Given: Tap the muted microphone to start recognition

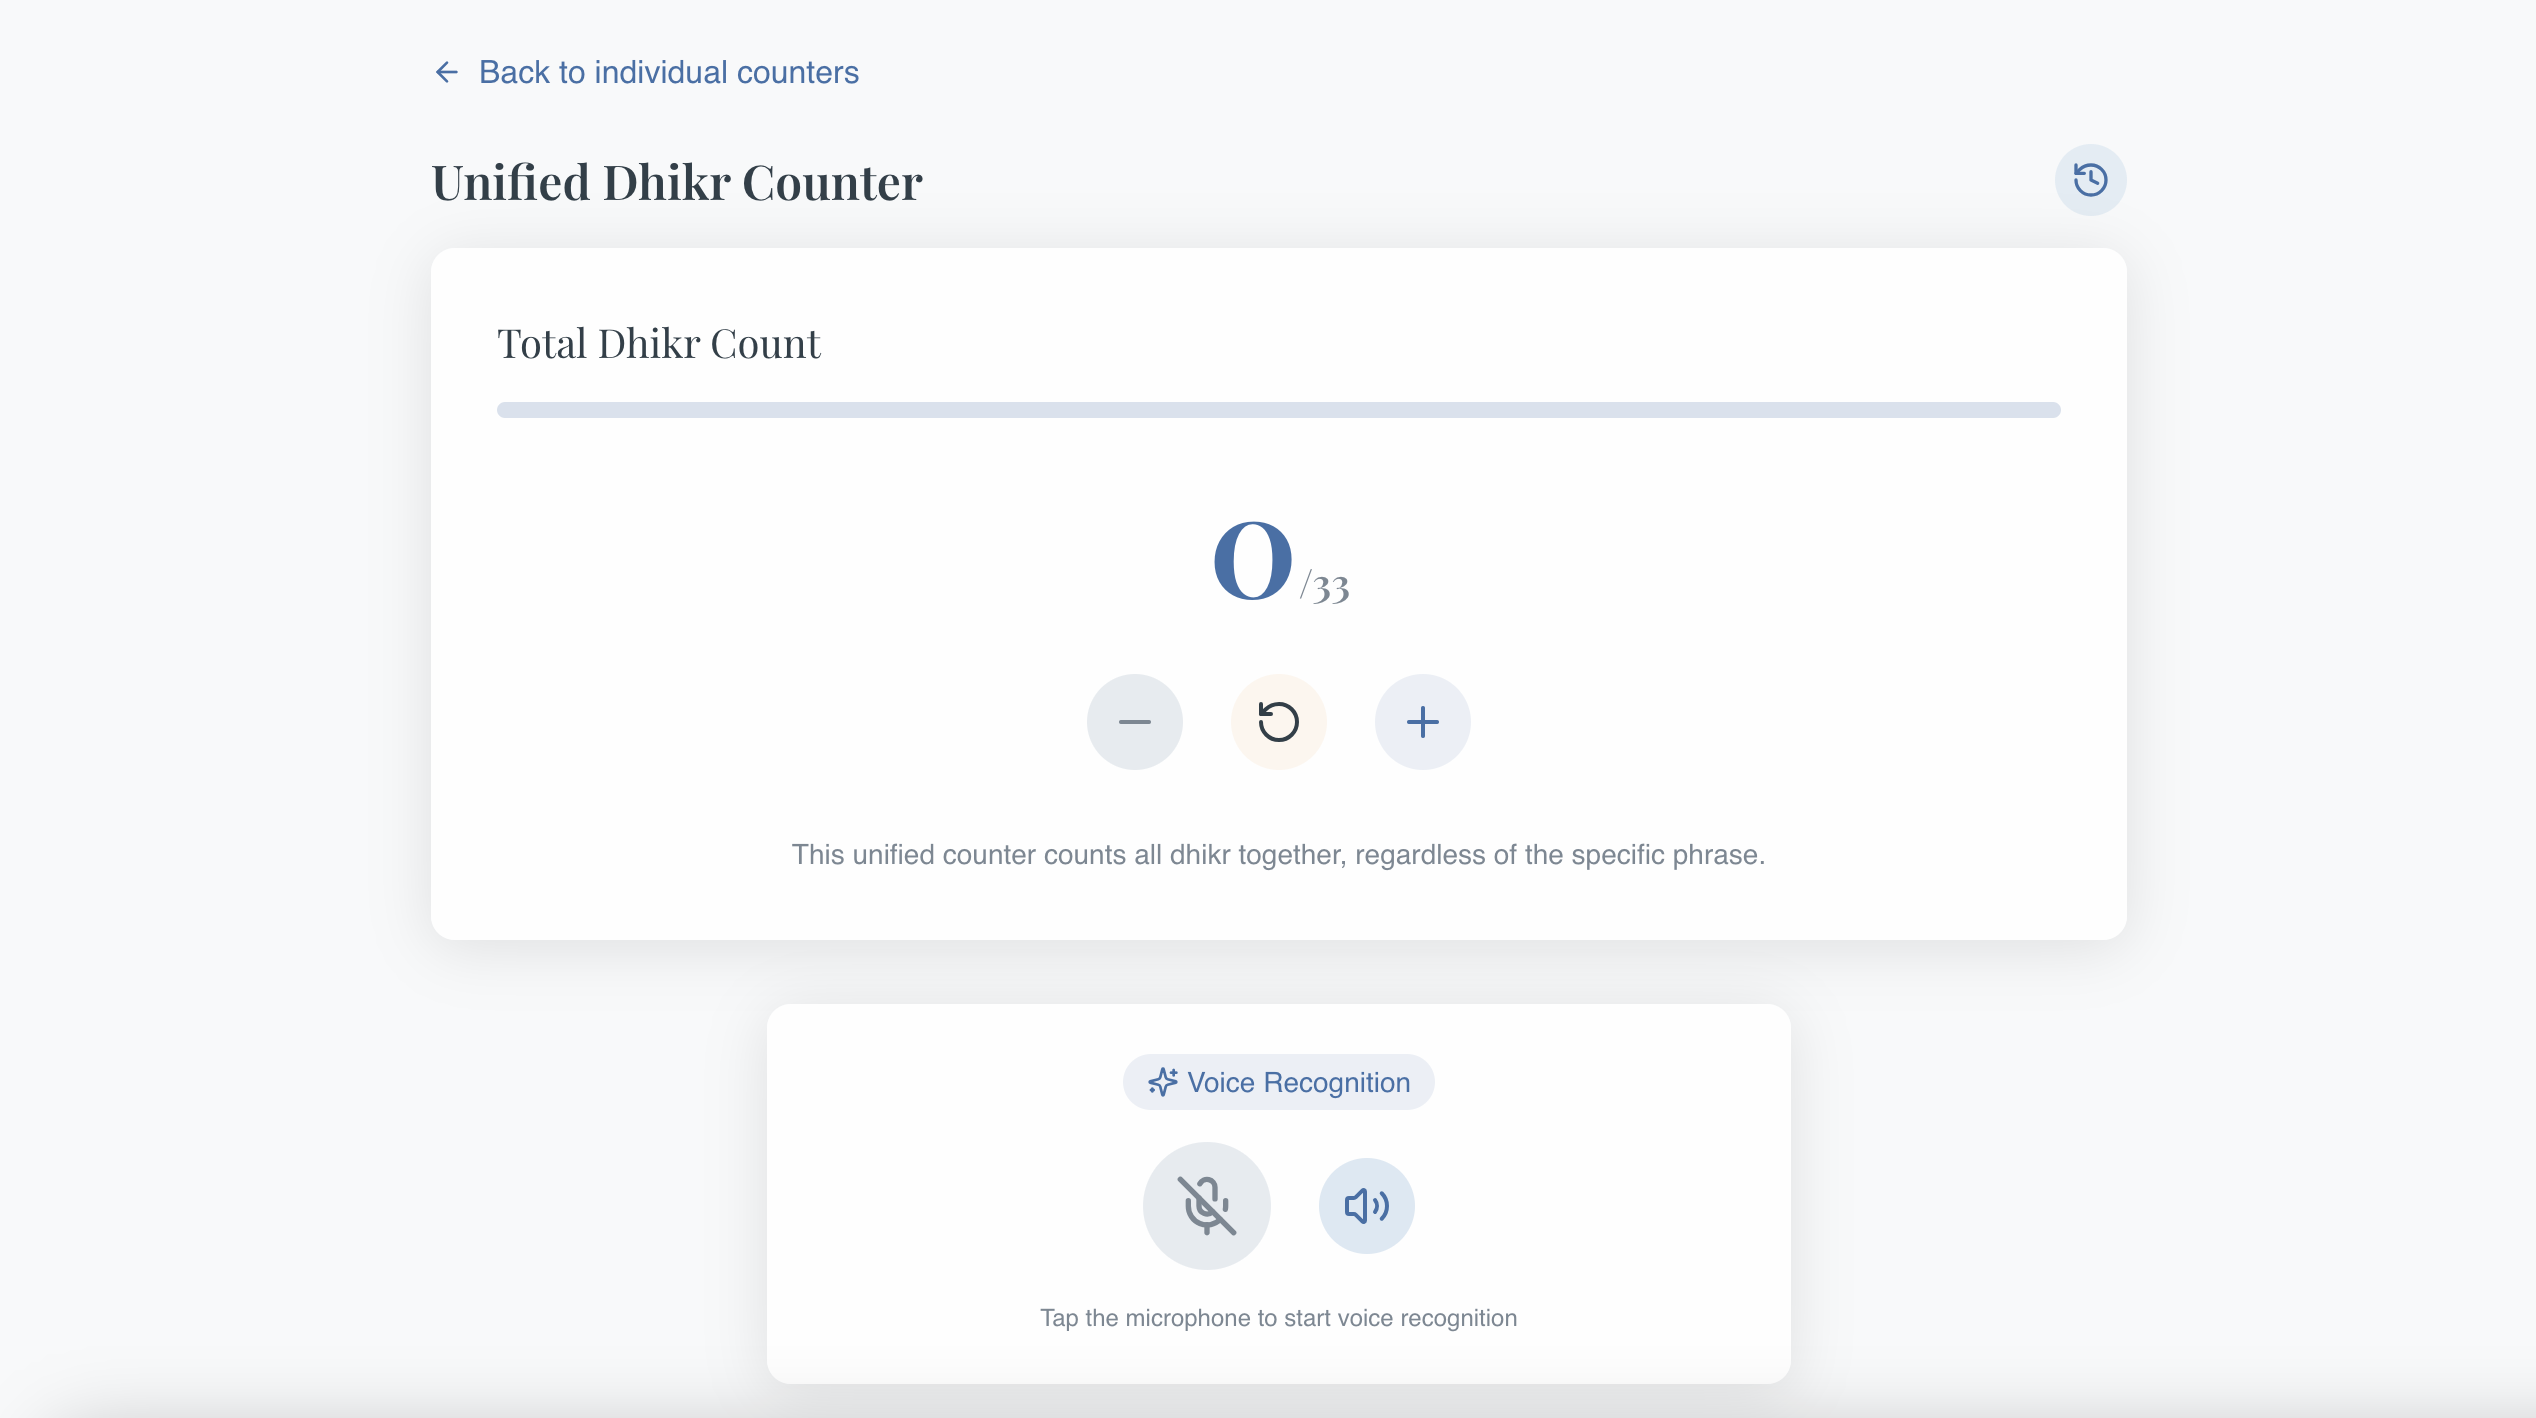Looking at the screenshot, I should click(1207, 1206).
